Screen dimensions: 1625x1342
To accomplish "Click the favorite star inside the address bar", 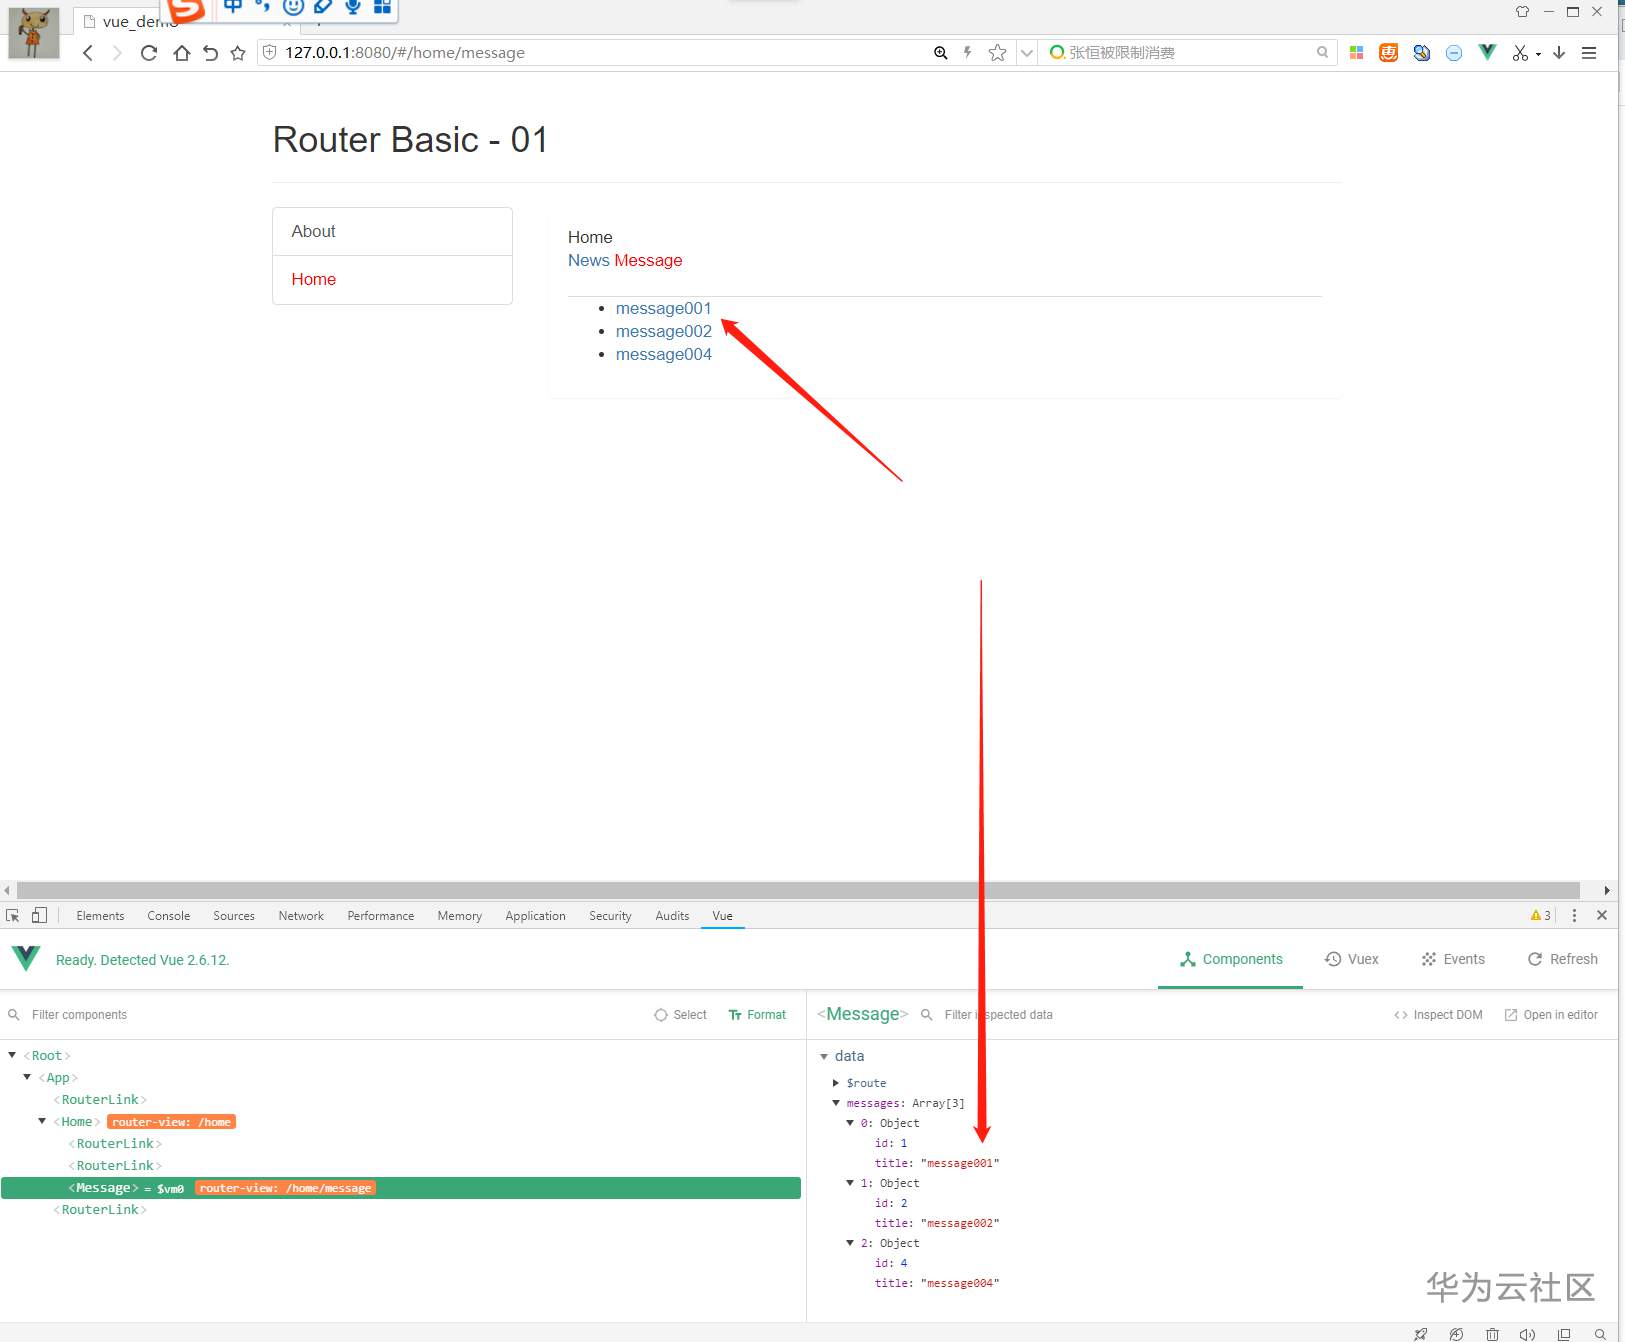I will (x=997, y=53).
